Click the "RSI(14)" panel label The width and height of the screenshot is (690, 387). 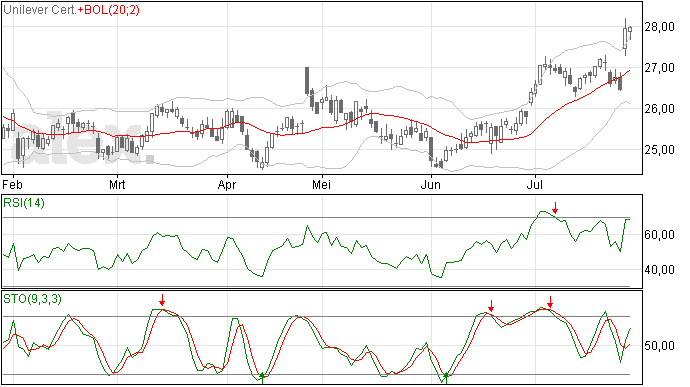(x=24, y=203)
